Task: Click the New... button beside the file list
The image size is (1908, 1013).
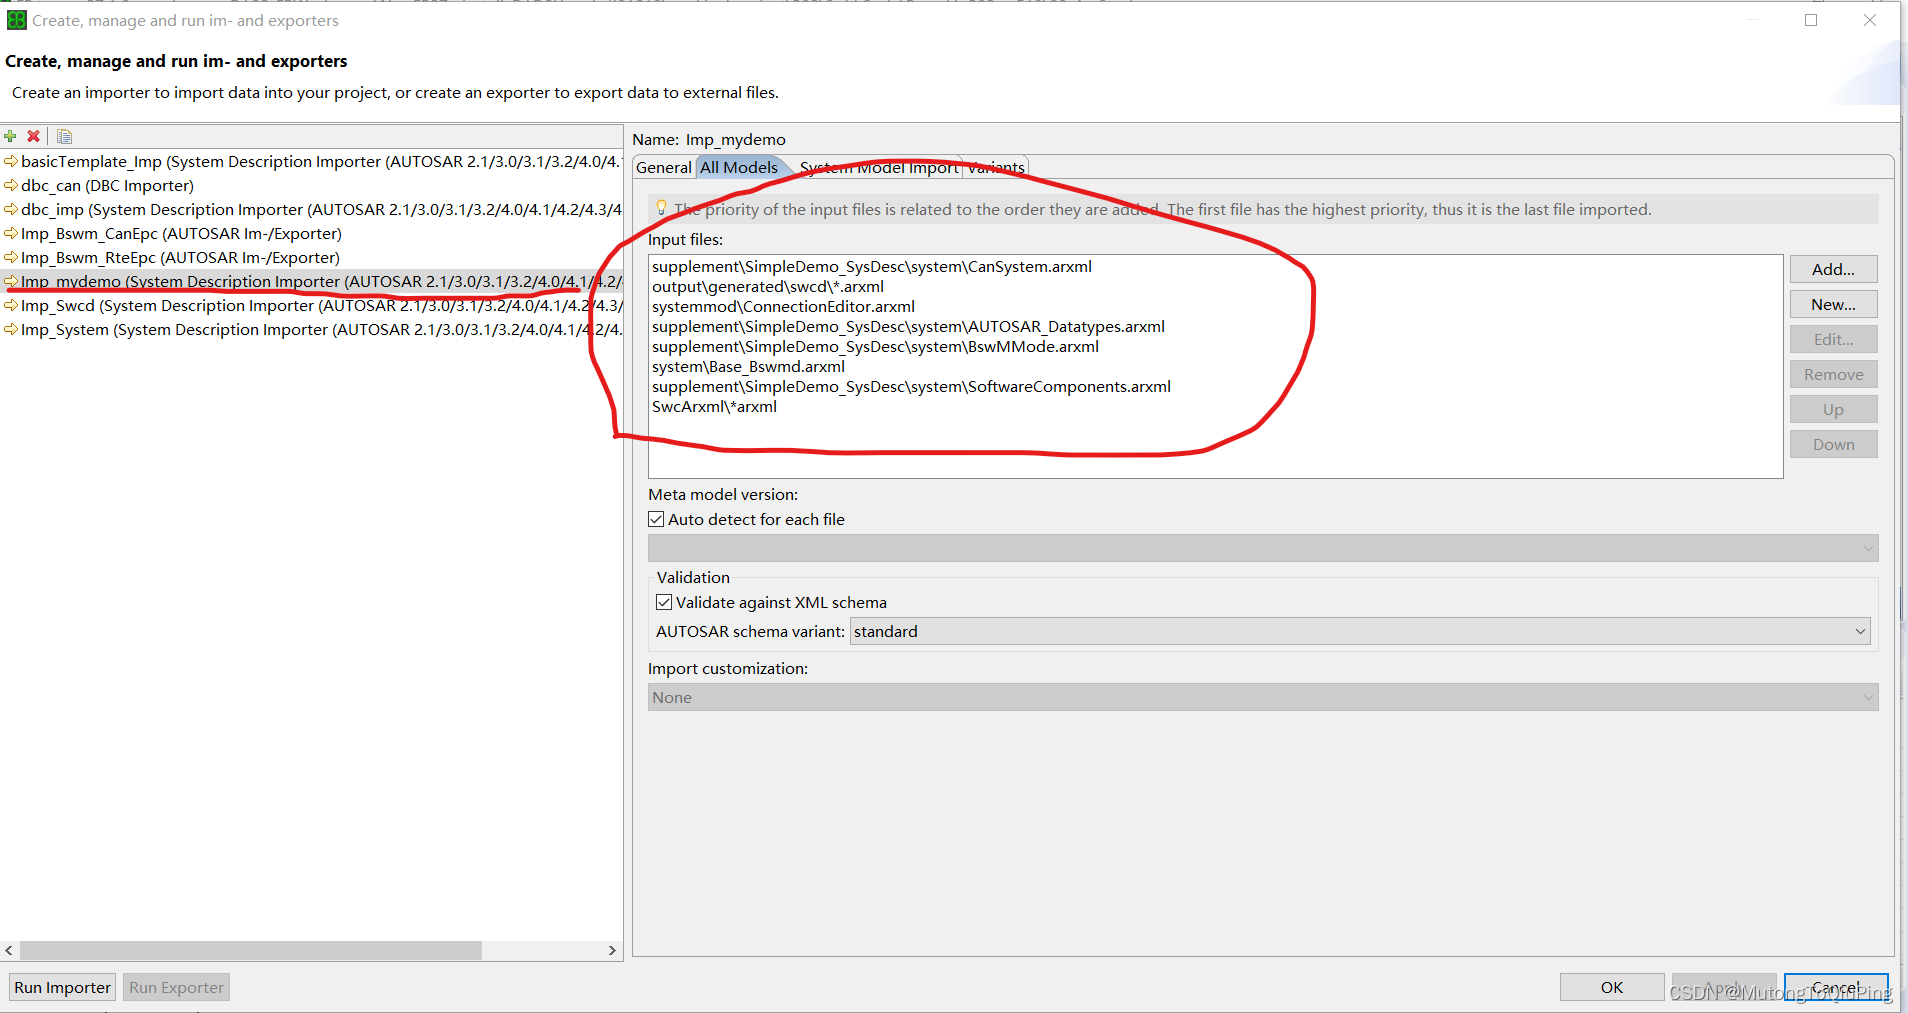Action: [1832, 304]
